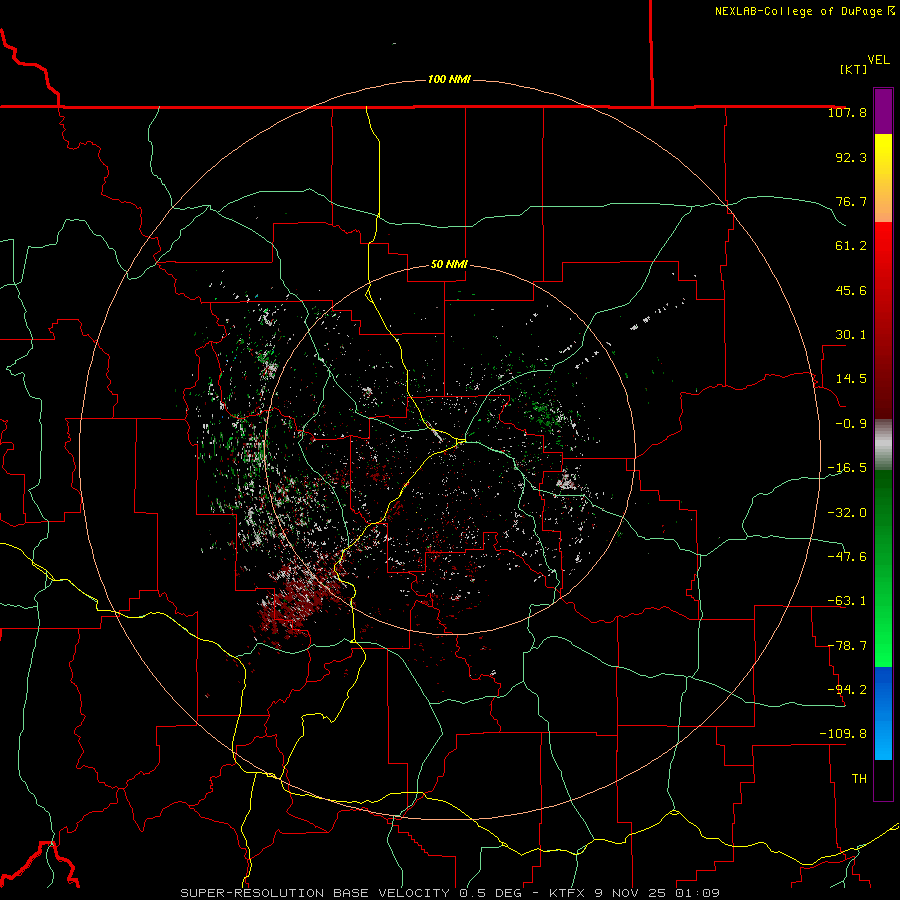Click the 14.5 legend value
Viewport: 900px width, 900px height.
click(x=851, y=379)
